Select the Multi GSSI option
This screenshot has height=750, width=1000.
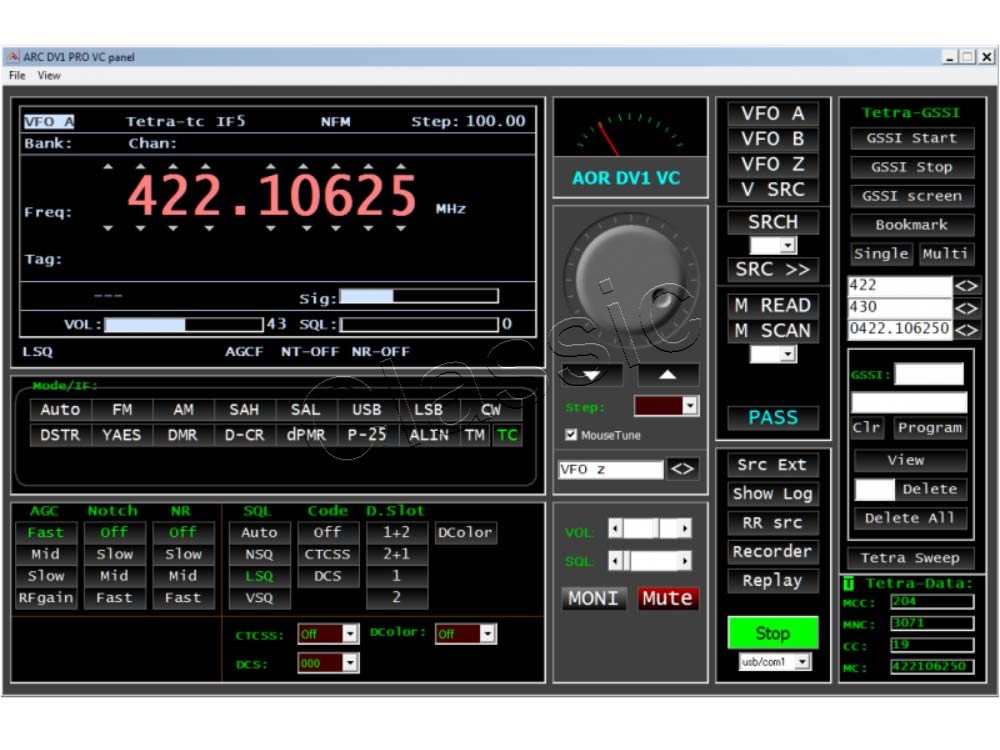[945, 254]
